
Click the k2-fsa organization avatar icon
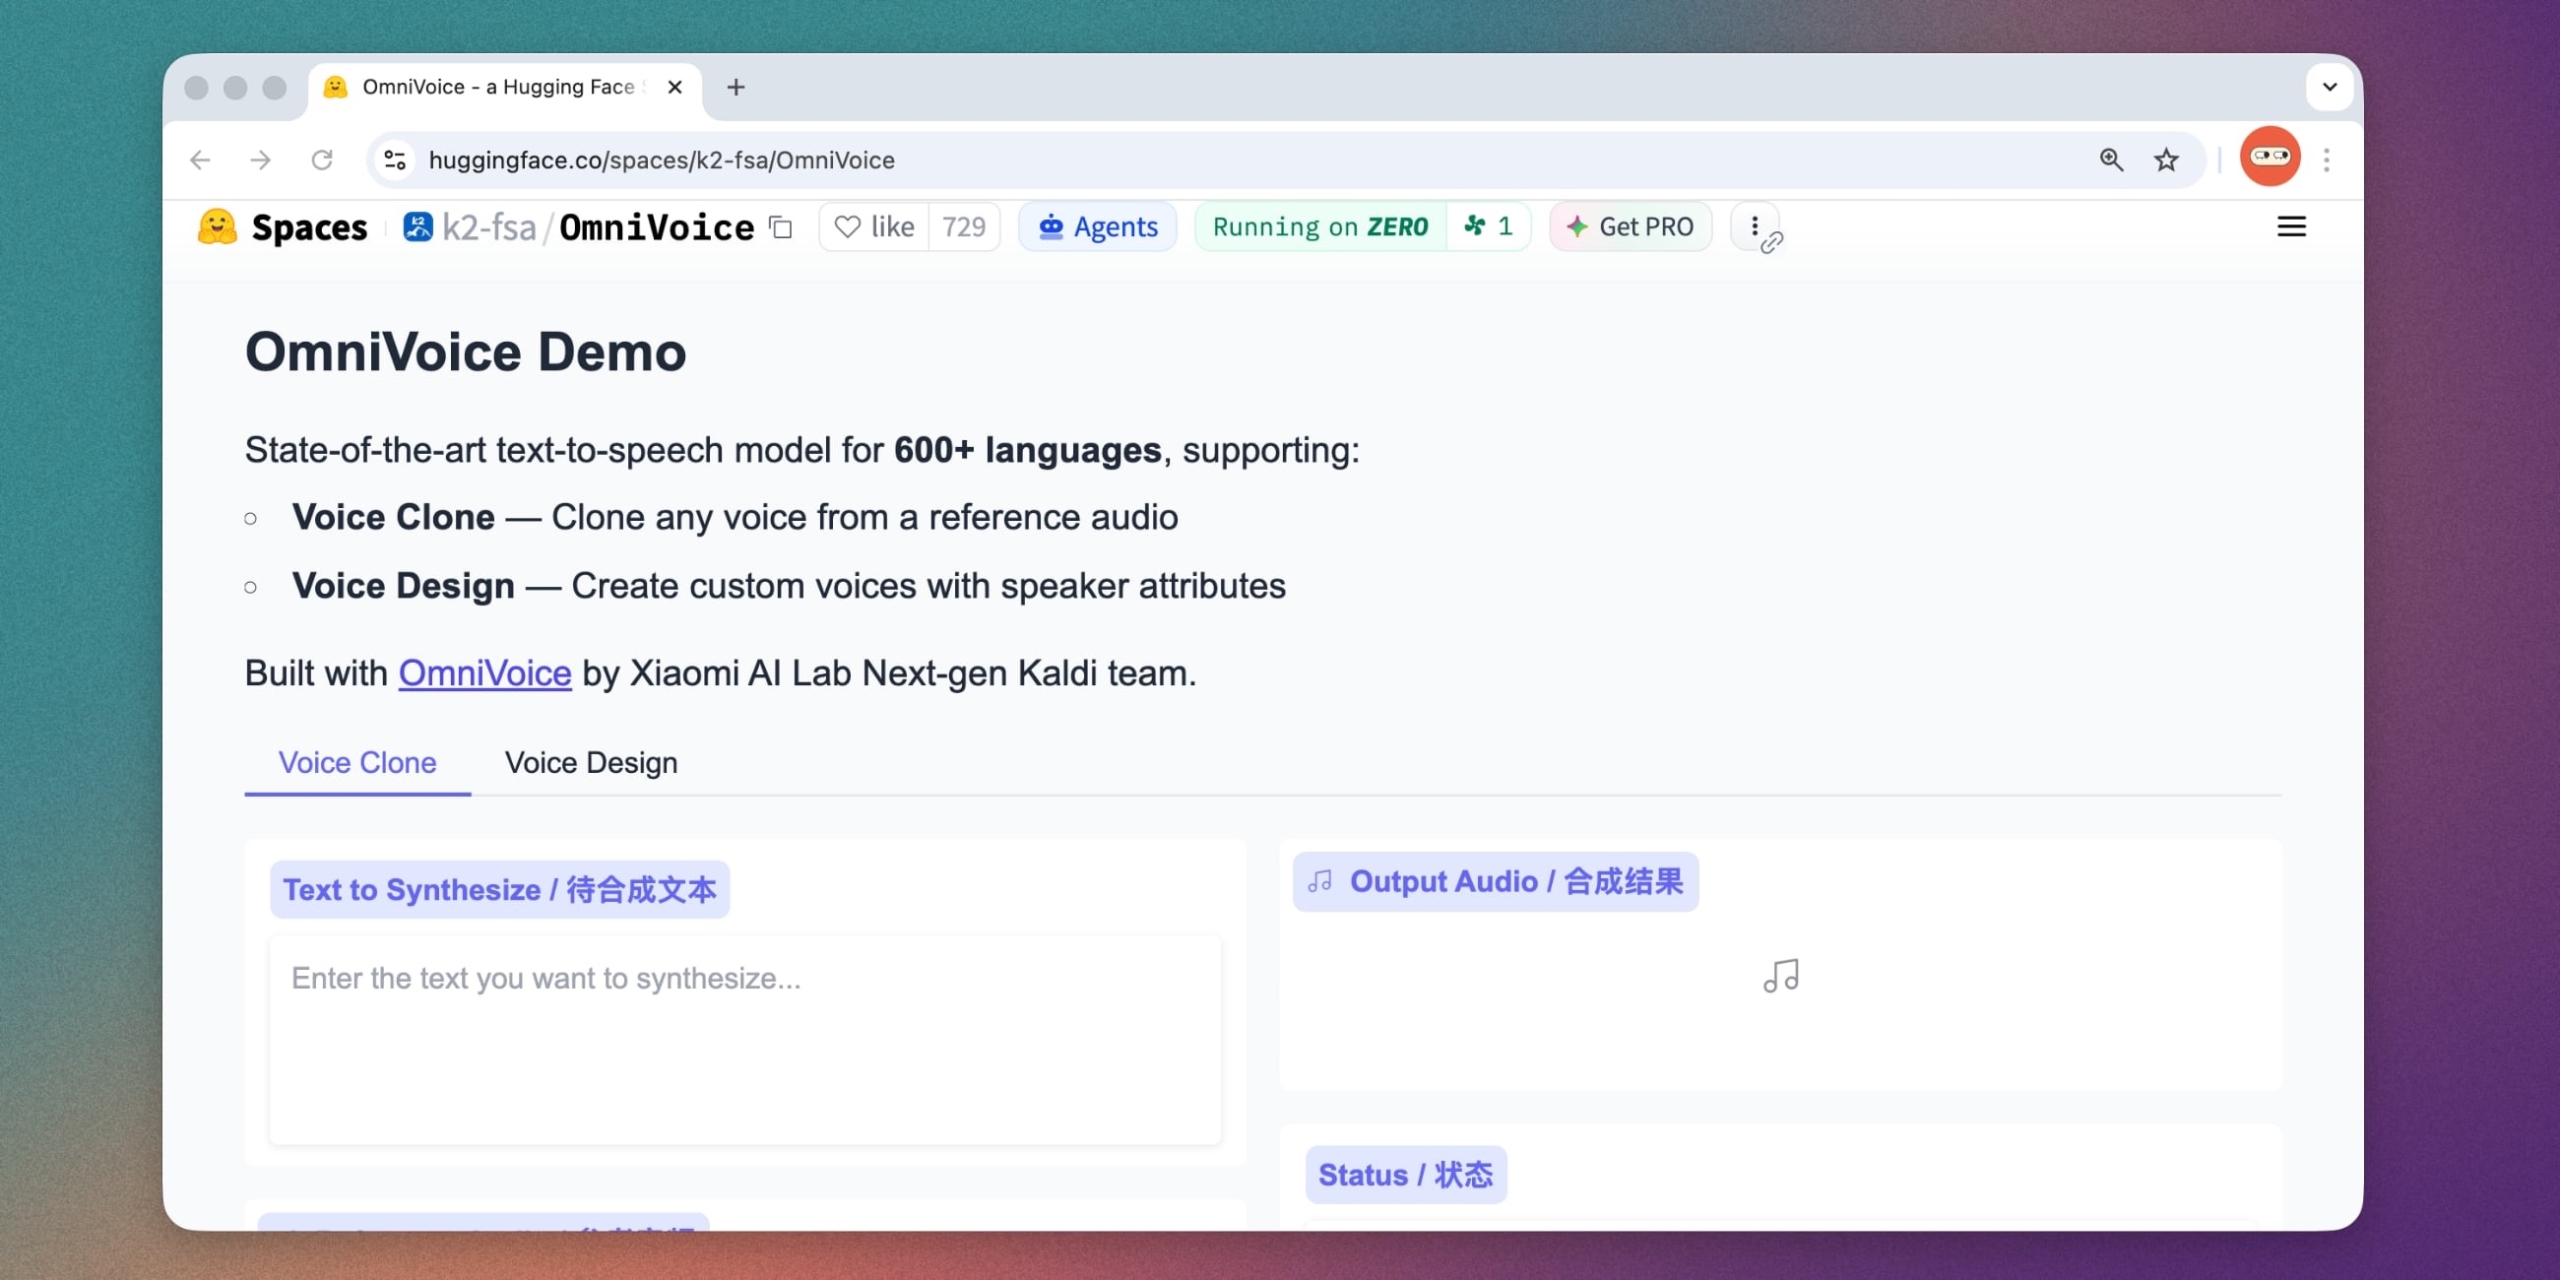click(418, 227)
